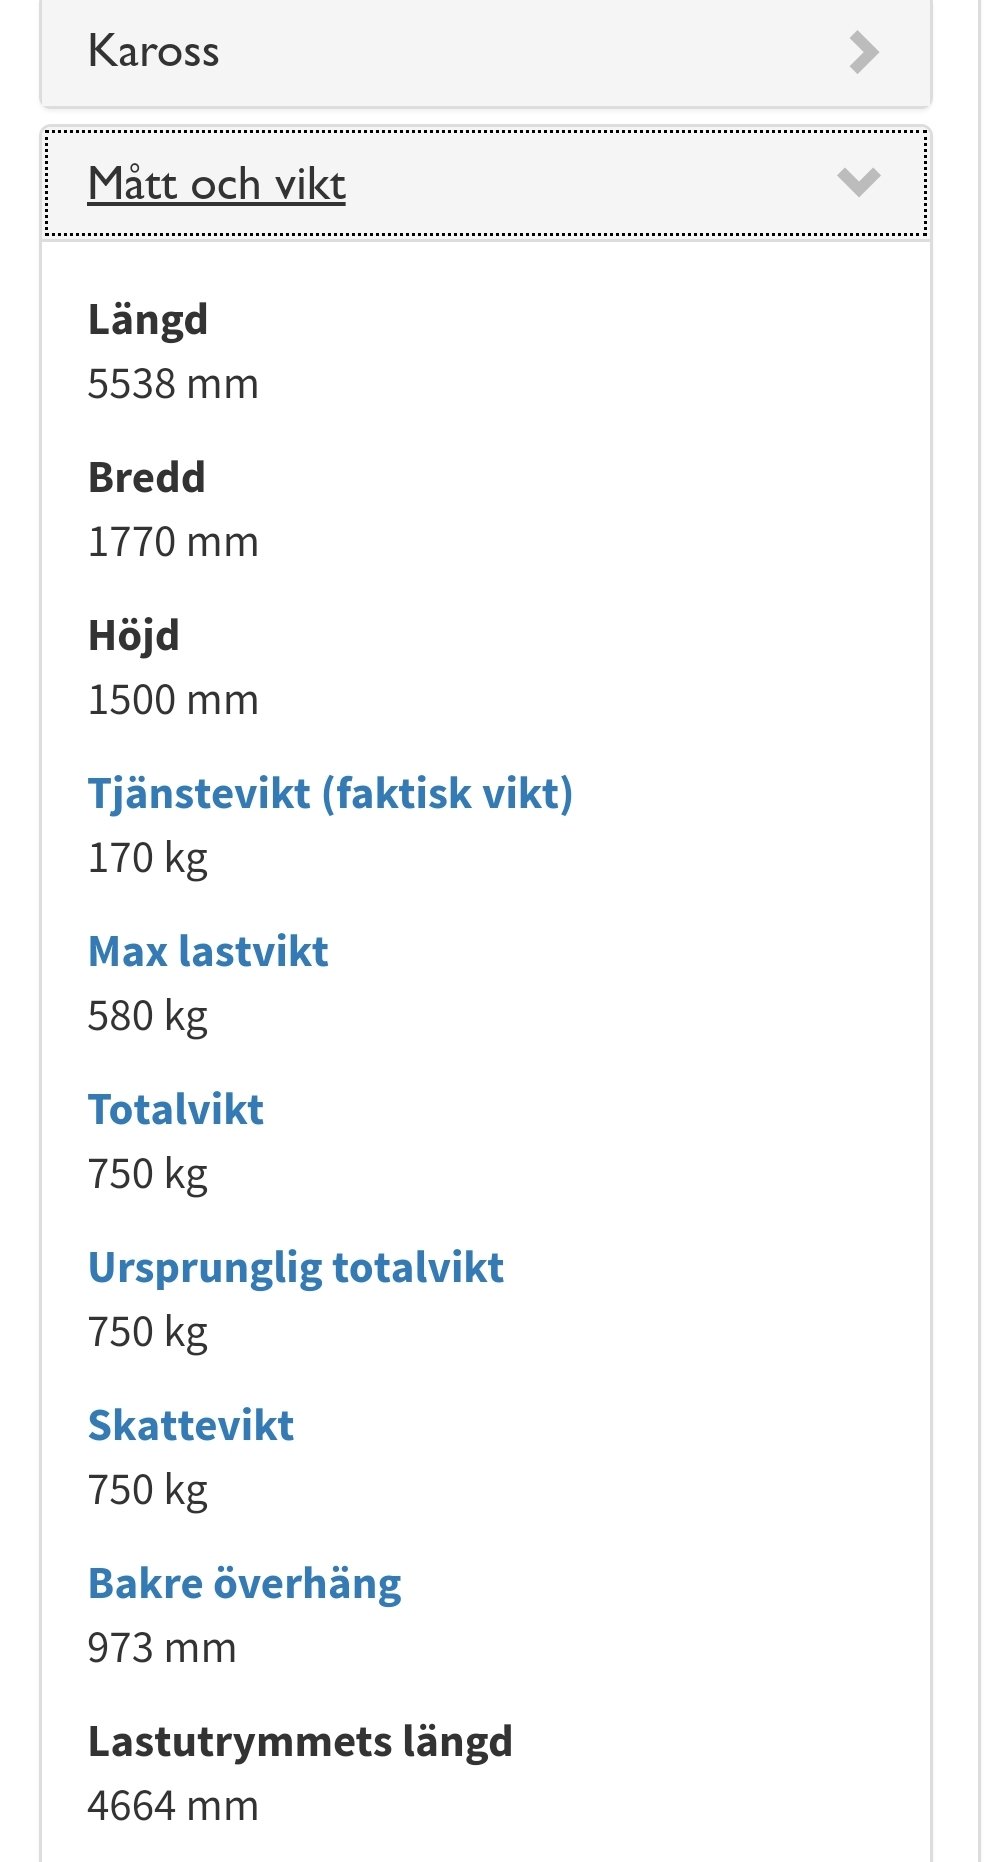Viewport: 1007px width, 1862px height.
Task: Open the Bakre överhäng link
Action: [x=245, y=1583]
